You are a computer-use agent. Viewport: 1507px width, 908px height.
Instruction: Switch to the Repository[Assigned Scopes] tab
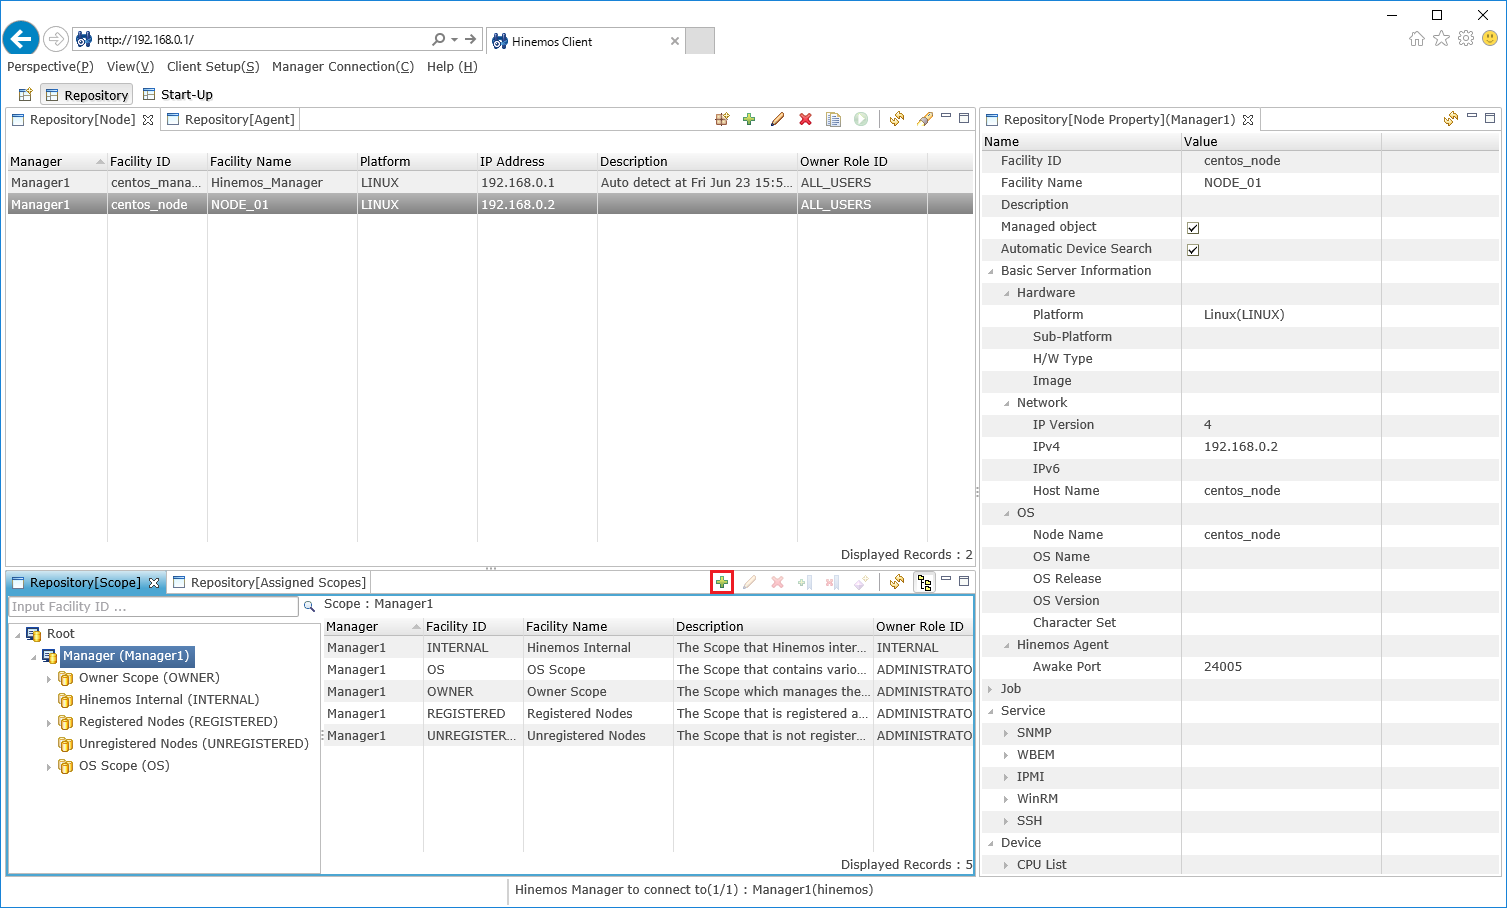(270, 583)
